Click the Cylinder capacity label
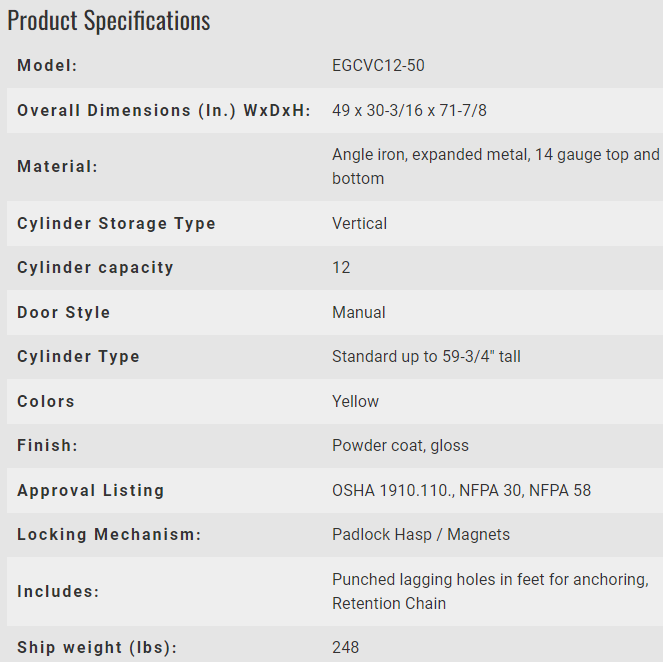663x662 pixels. coord(95,268)
